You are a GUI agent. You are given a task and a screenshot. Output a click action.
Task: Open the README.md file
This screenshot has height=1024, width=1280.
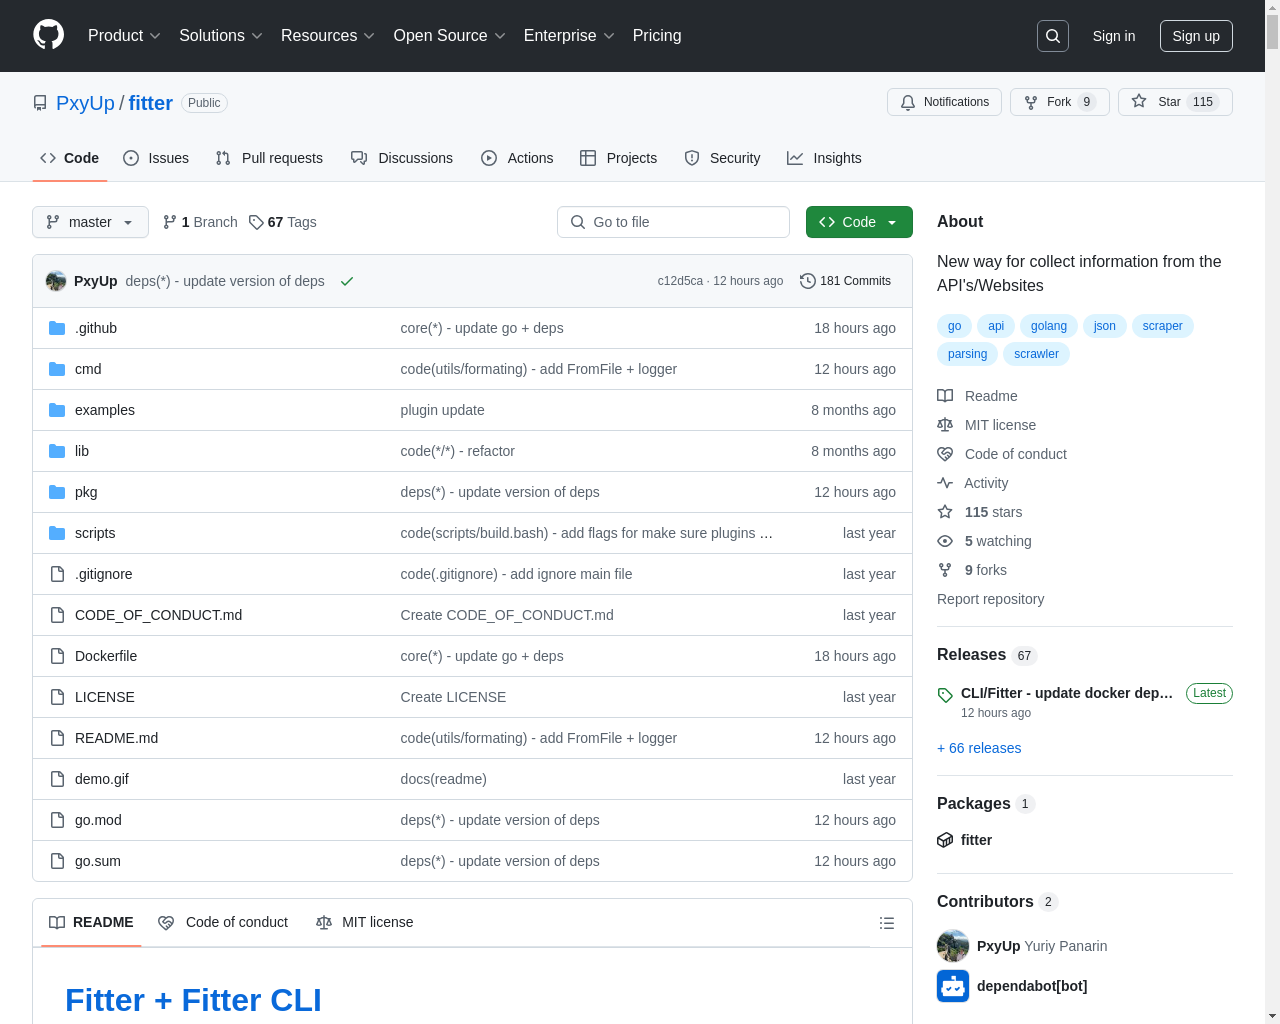click(x=116, y=738)
